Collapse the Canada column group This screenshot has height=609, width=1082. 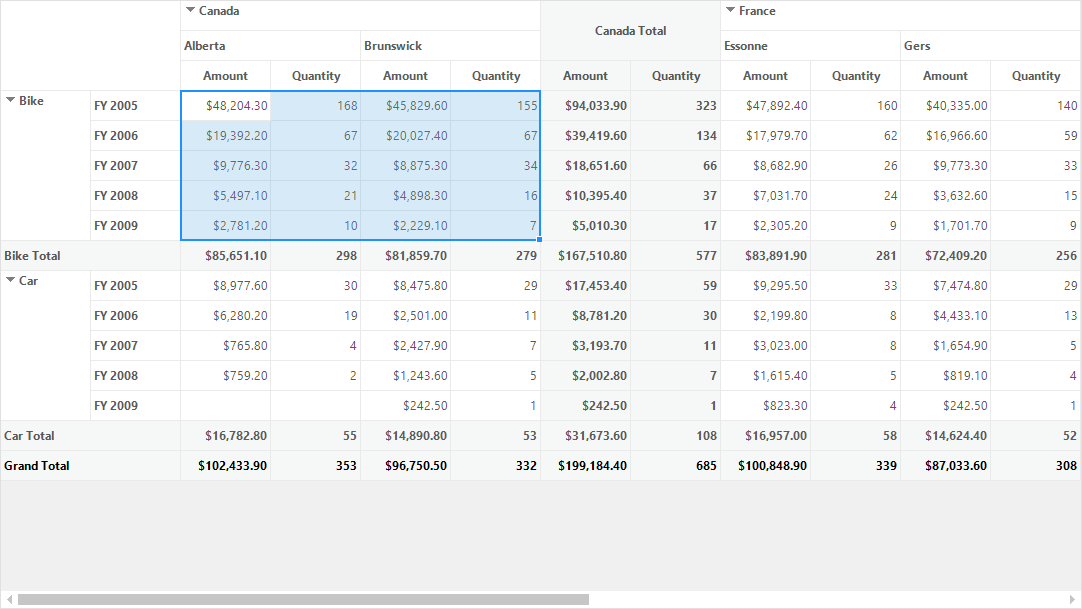190,10
